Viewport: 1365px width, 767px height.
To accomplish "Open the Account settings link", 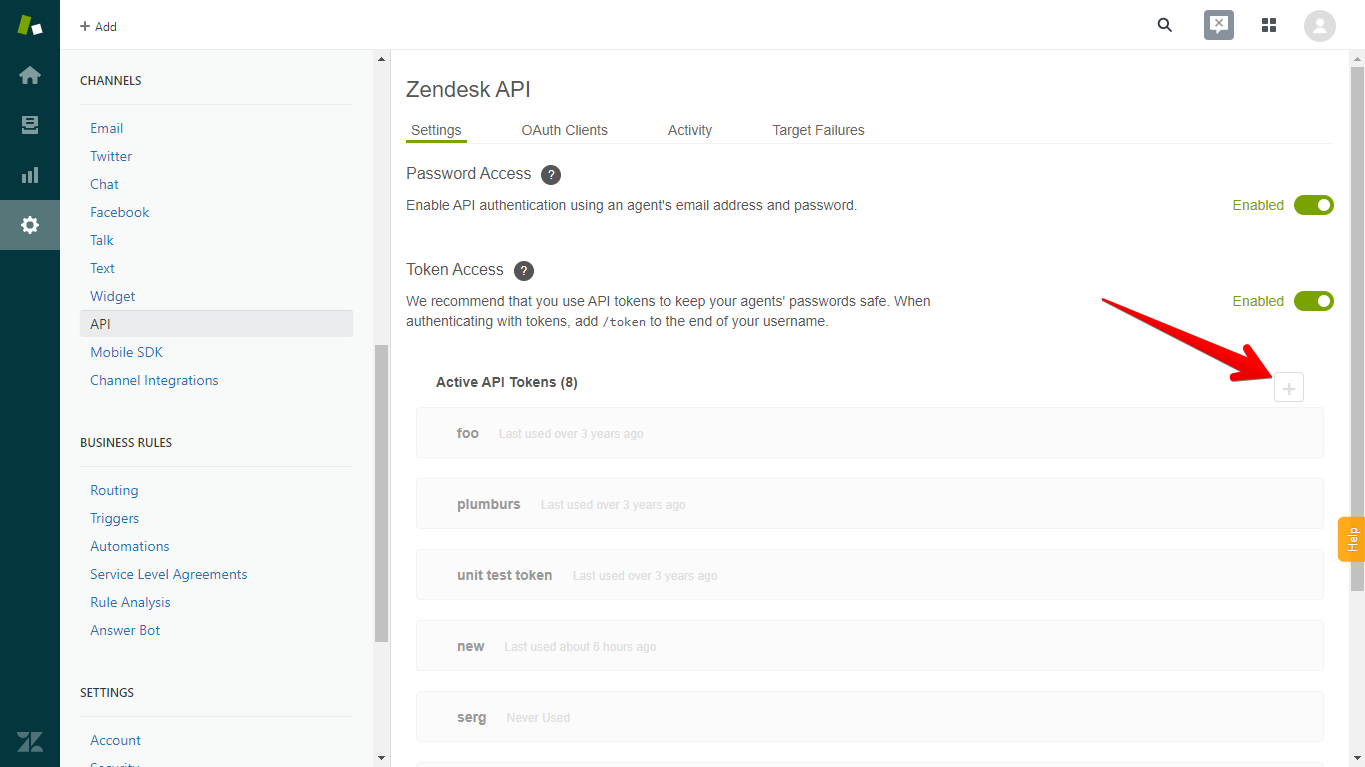I will [x=115, y=740].
